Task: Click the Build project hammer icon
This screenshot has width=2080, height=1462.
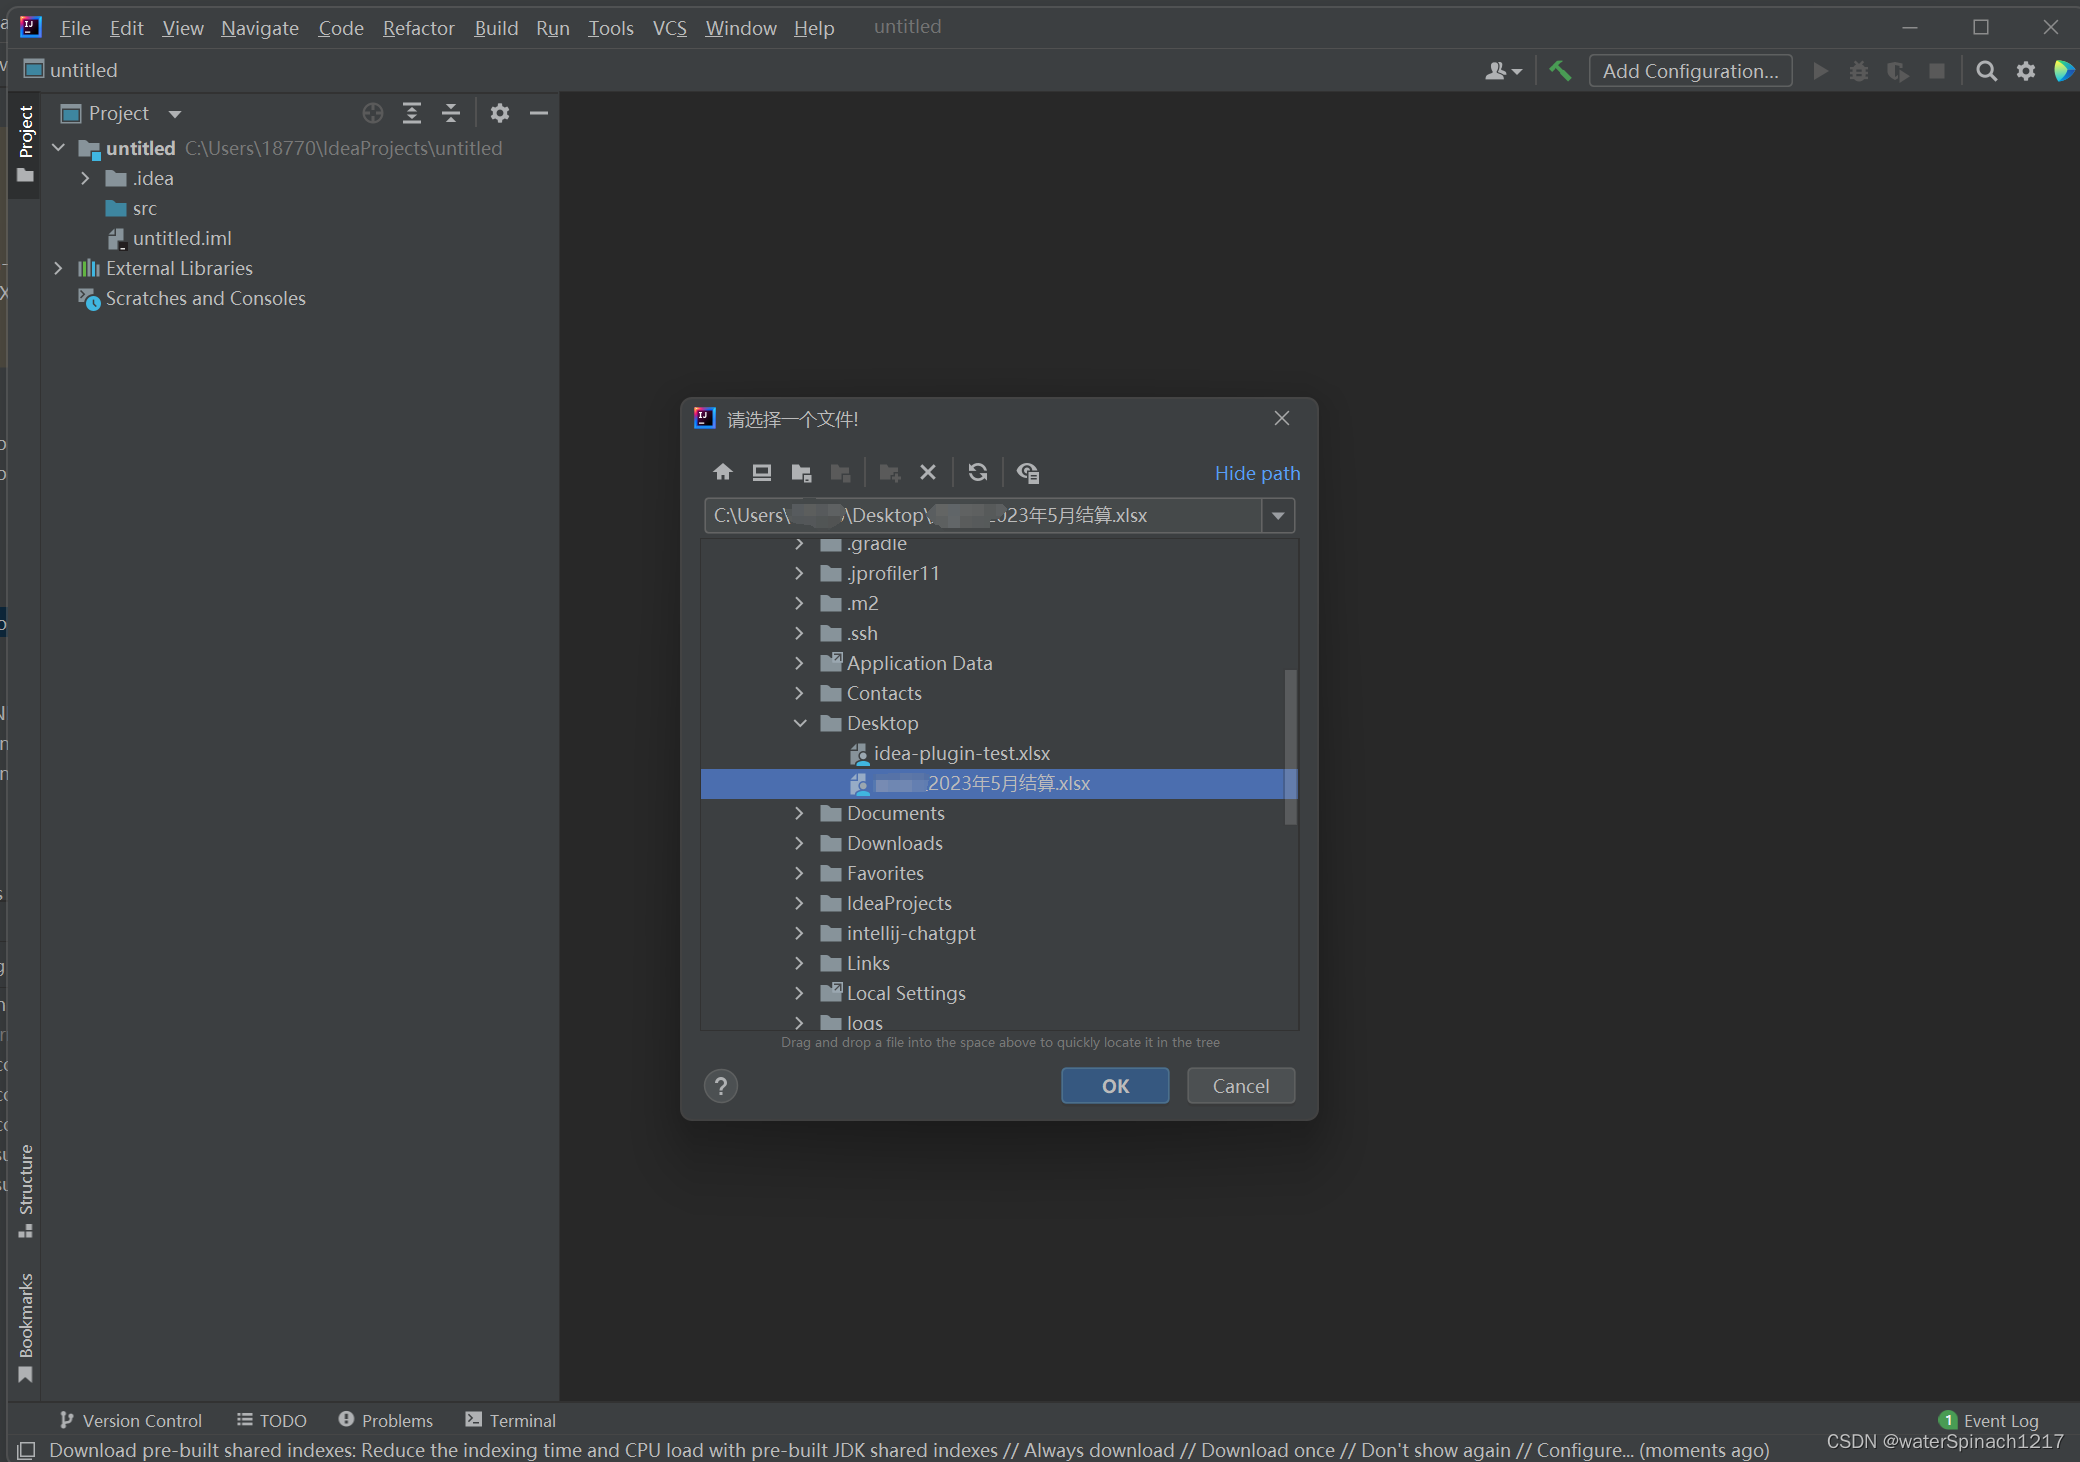Action: pyautogui.click(x=1560, y=71)
